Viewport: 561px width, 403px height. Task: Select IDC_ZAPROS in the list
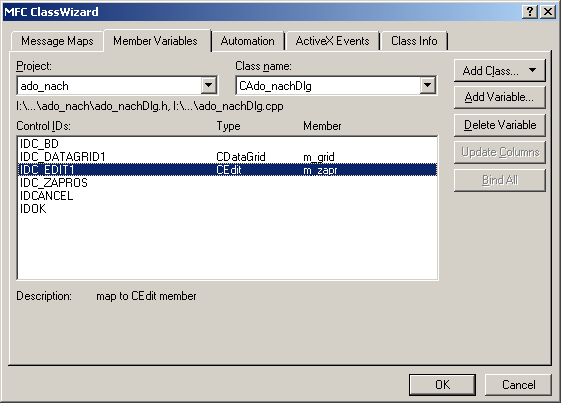point(227,183)
